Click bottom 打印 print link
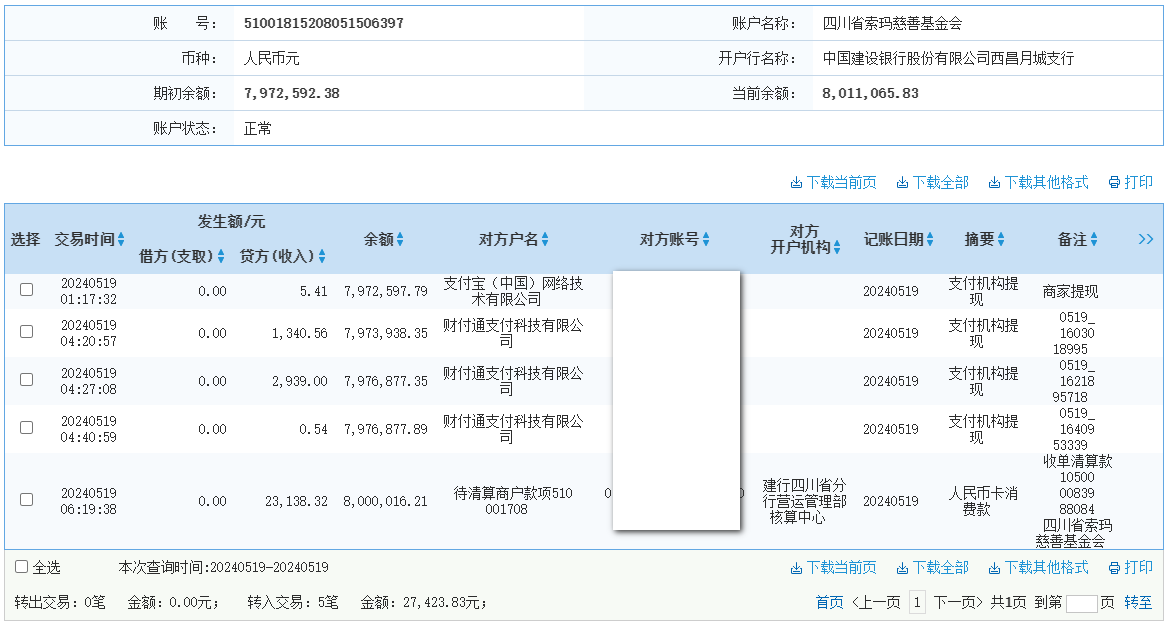Screen dimensions: 1170x624 coord(1130,568)
